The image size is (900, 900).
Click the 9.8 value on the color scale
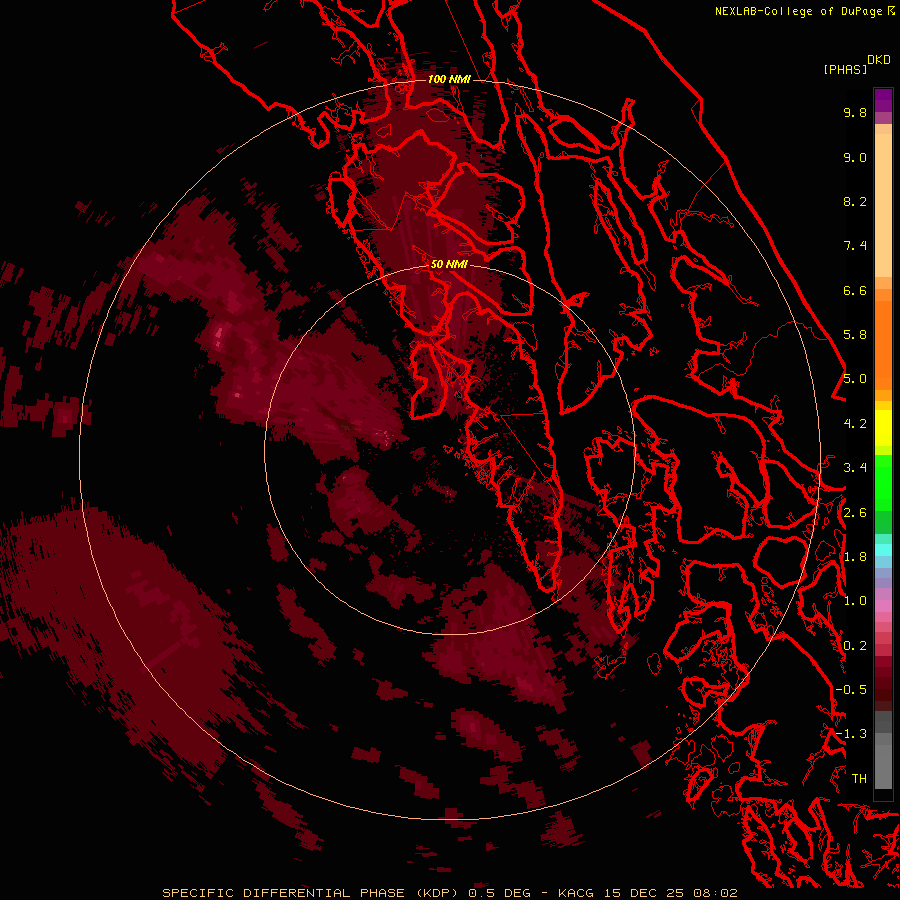[x=855, y=112]
